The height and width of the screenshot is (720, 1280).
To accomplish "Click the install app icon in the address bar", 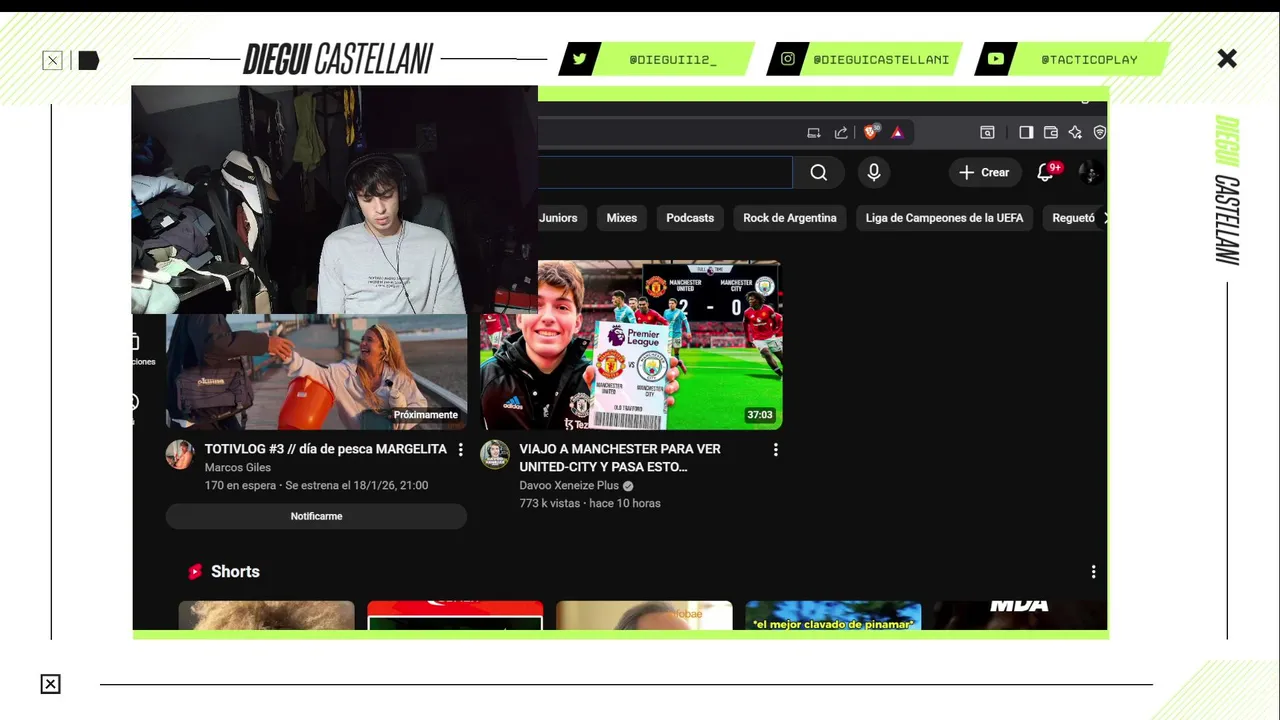I will [x=814, y=132].
